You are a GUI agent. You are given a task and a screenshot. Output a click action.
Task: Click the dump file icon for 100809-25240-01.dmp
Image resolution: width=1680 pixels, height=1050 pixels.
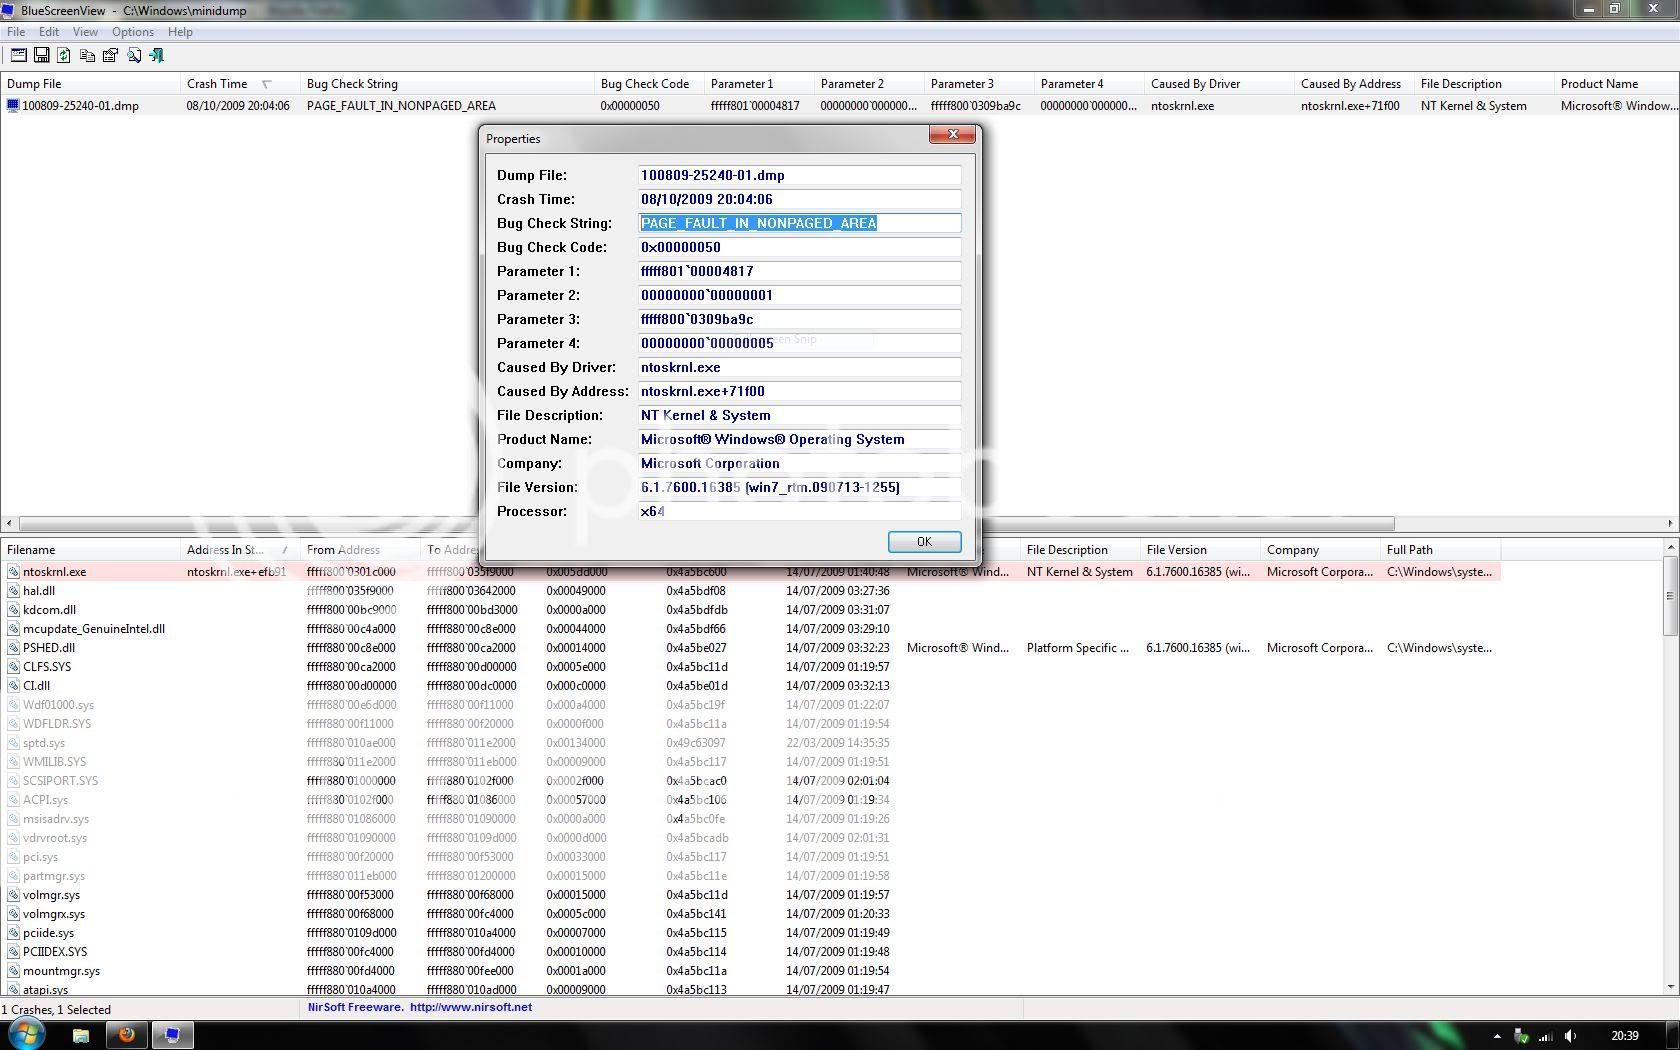click(x=13, y=105)
